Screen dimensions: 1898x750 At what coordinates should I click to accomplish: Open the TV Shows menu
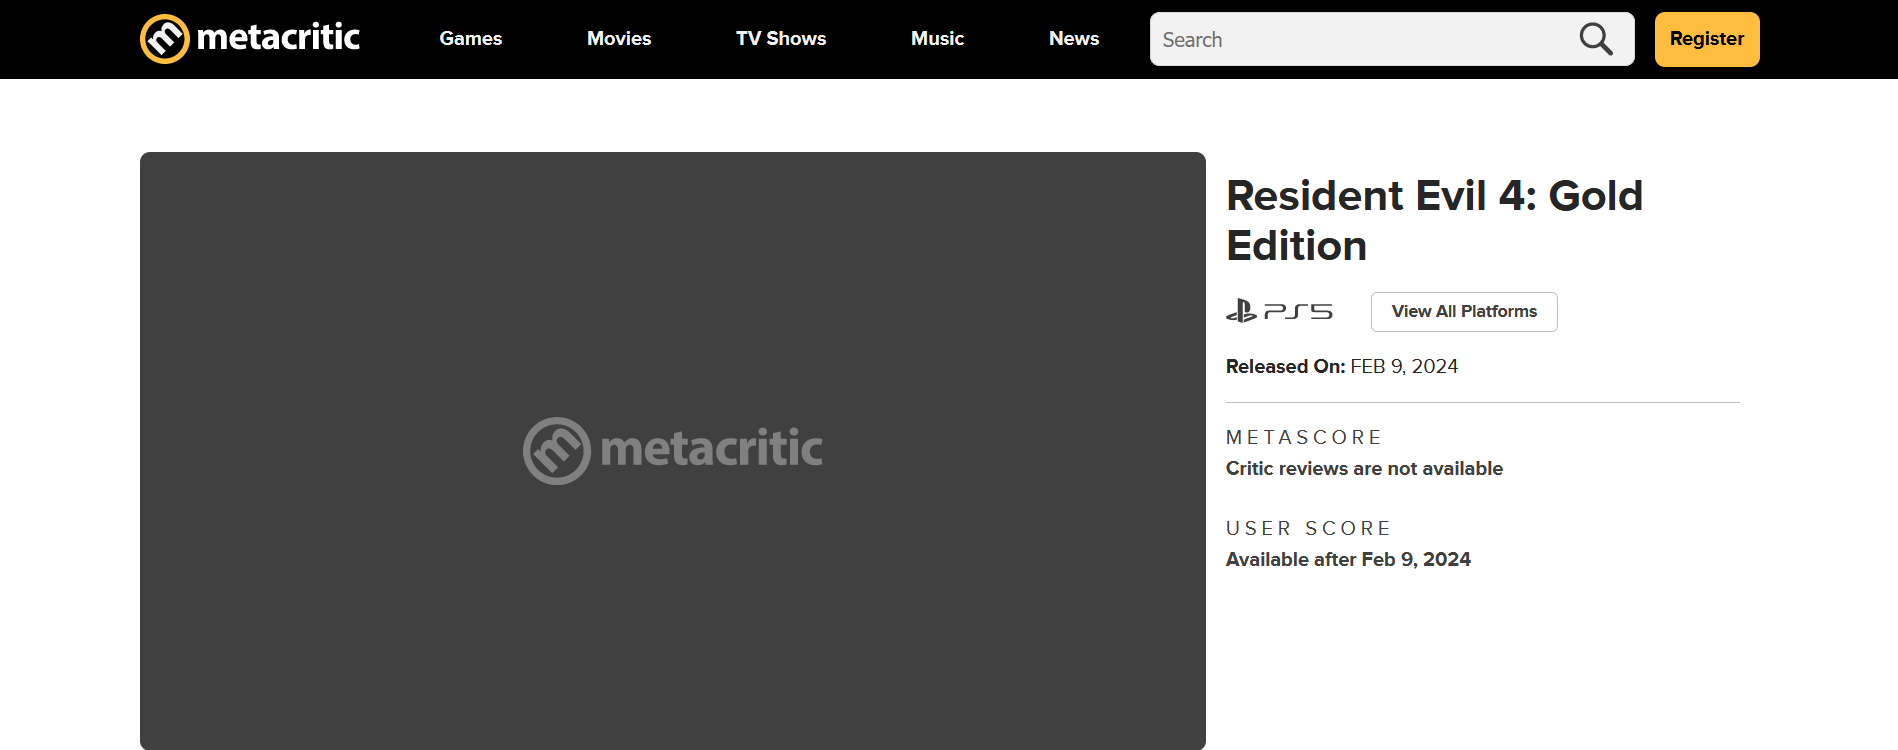pos(781,39)
